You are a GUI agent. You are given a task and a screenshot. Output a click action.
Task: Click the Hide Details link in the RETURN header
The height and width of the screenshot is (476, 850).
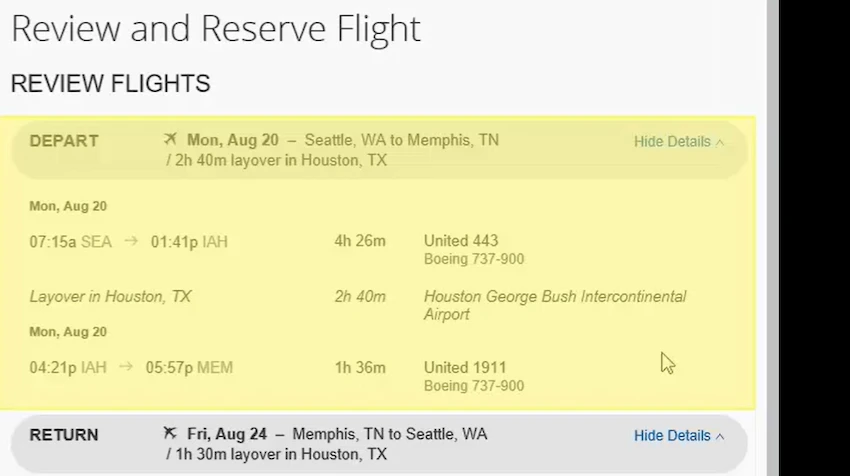[672, 435]
